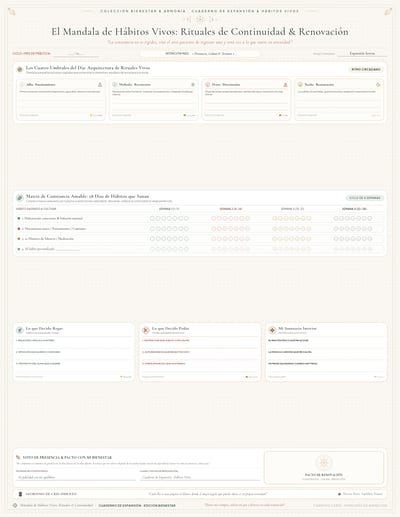Click the italic quote beneath the main title

click(x=200, y=42)
